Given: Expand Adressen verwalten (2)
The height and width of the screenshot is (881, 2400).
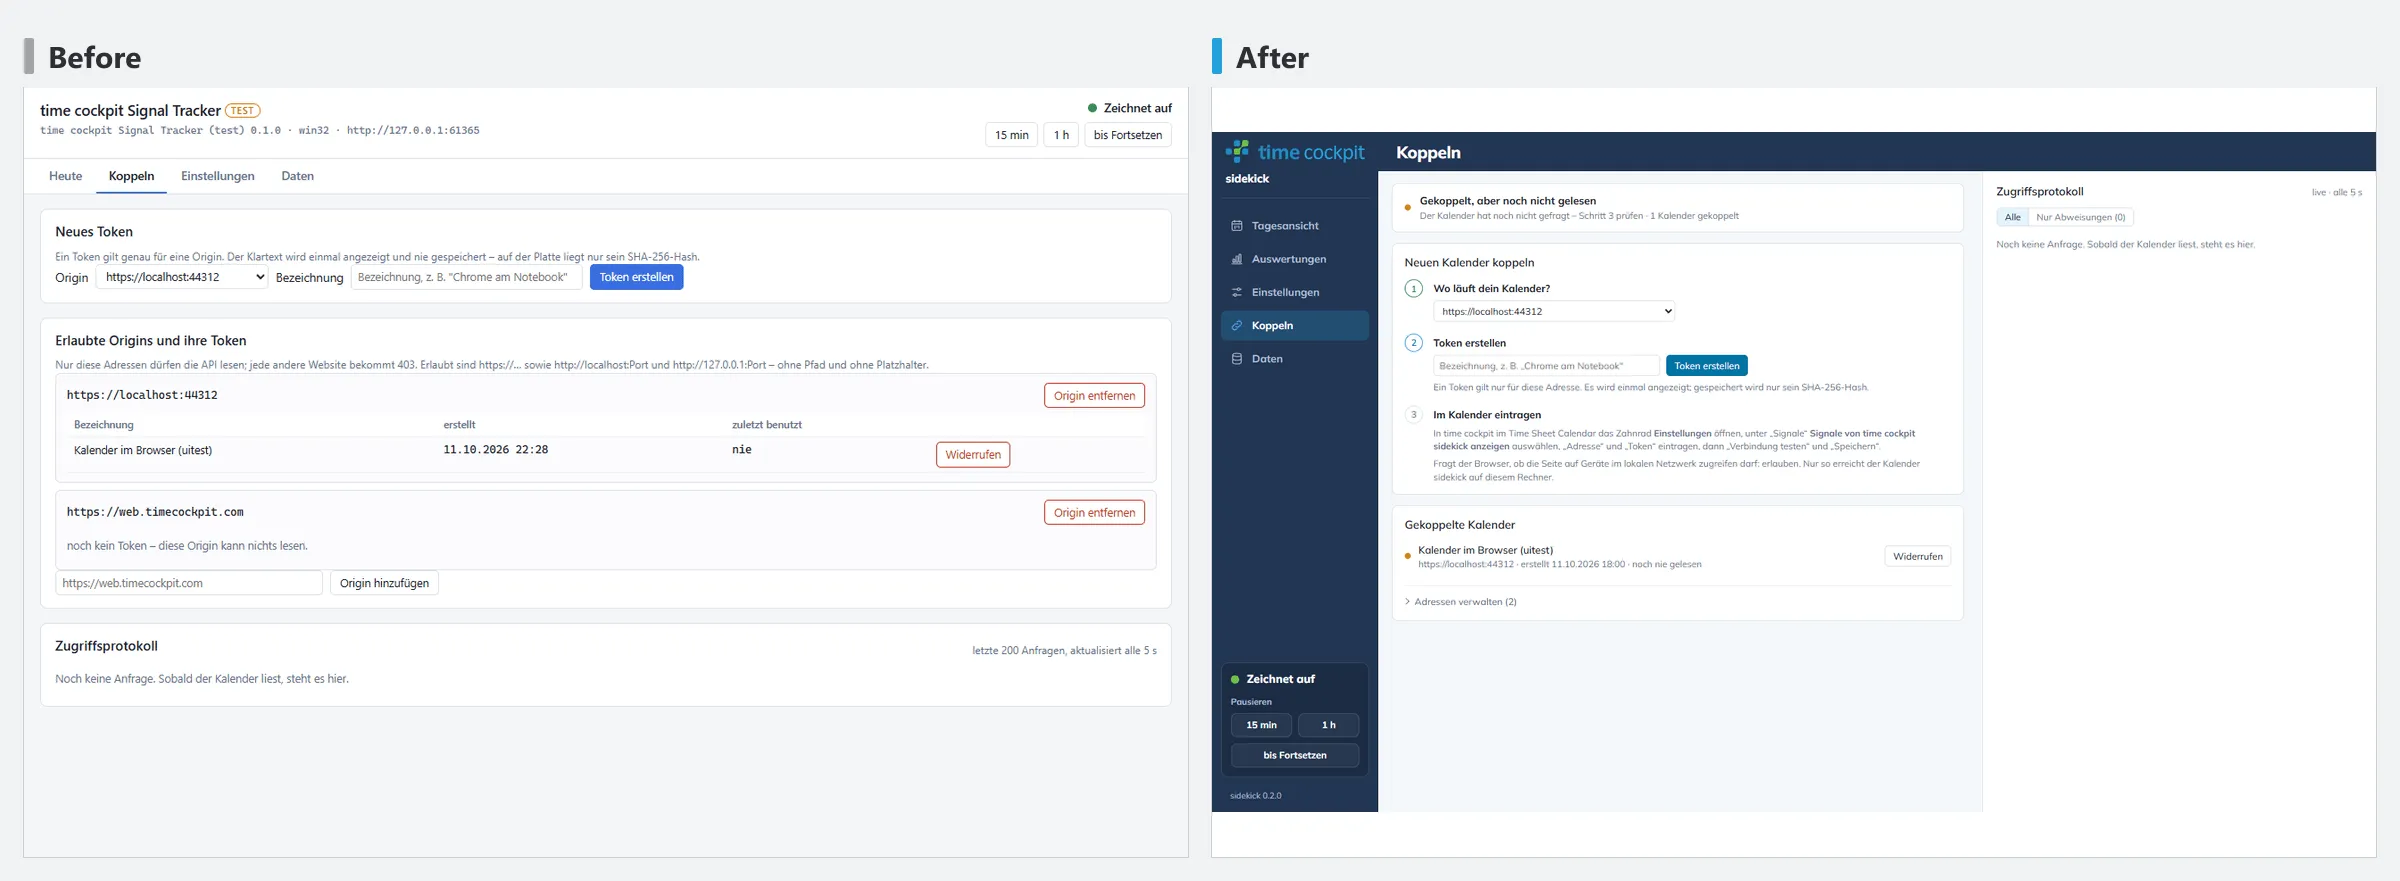Looking at the screenshot, I should (x=1461, y=602).
